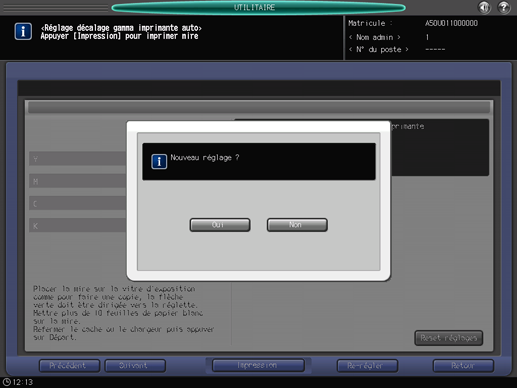Screen dimensions: 517x388
Task: Click the Précédent button
Action: [69, 366]
